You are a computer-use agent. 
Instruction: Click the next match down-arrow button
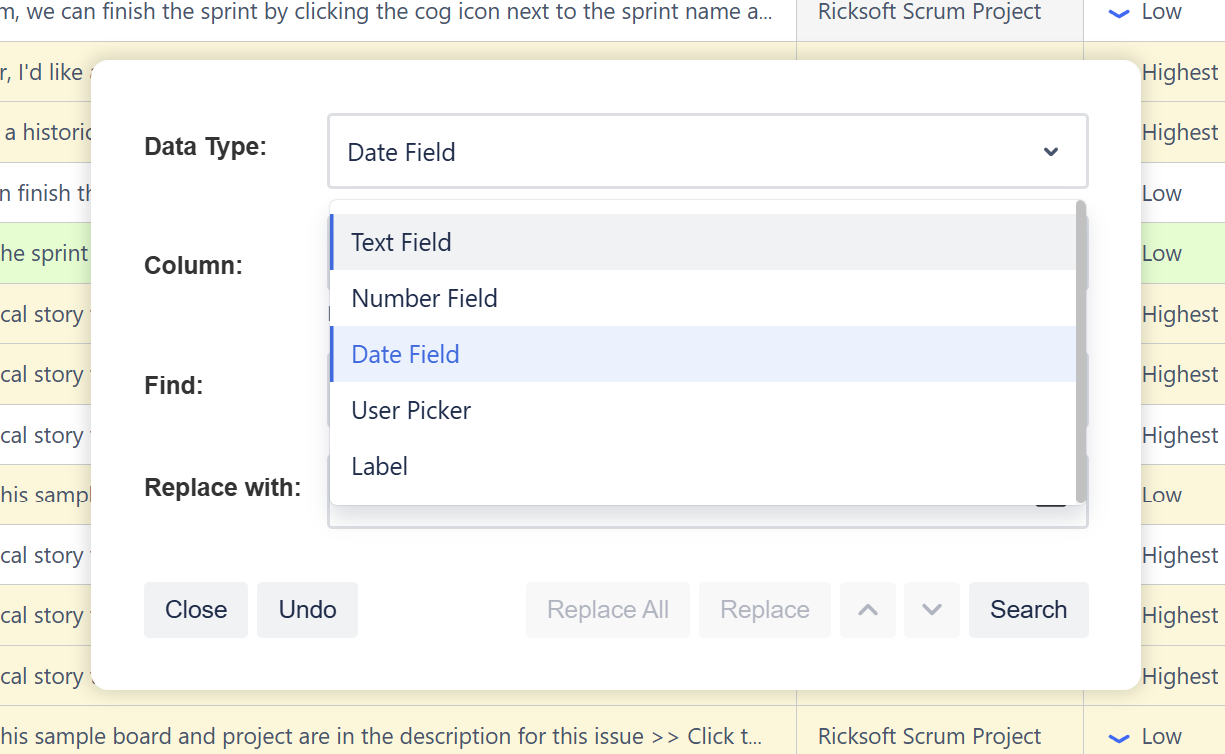tap(932, 610)
